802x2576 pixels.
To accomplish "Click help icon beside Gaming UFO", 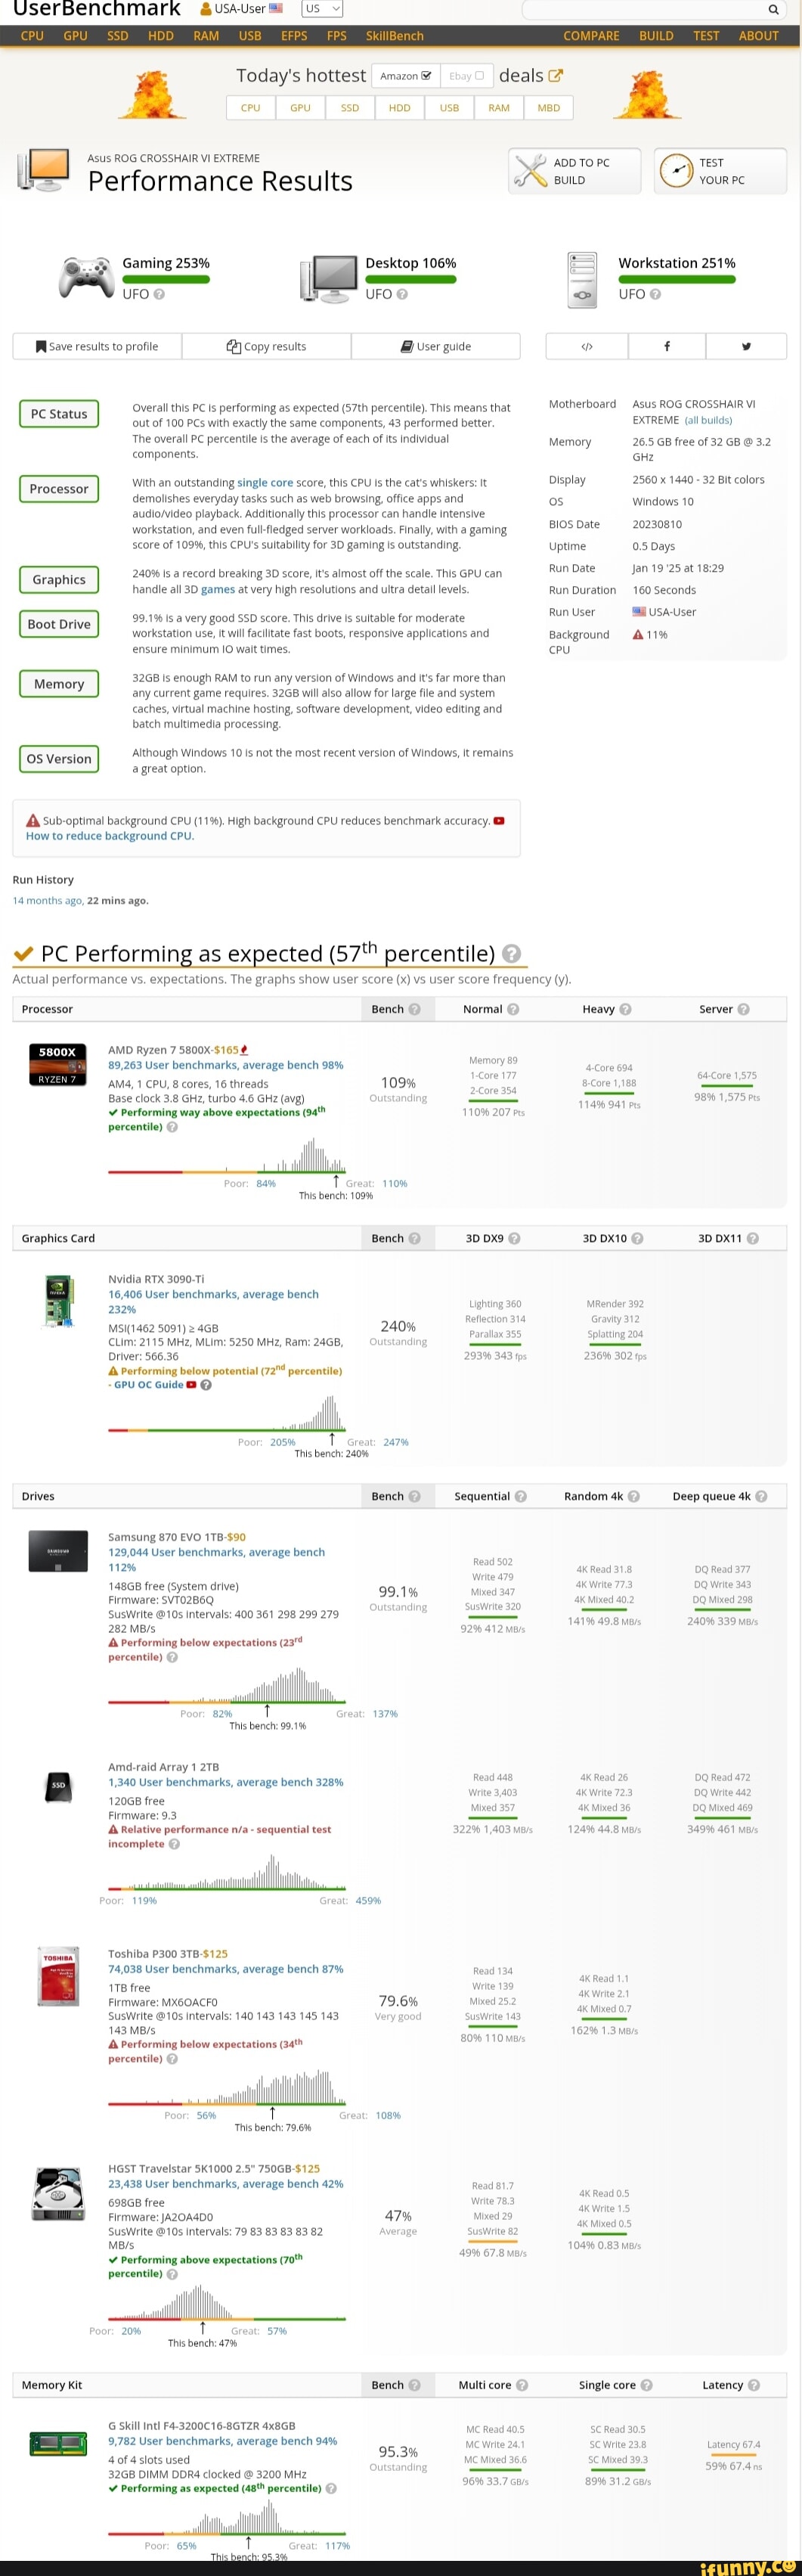I will point(159,295).
